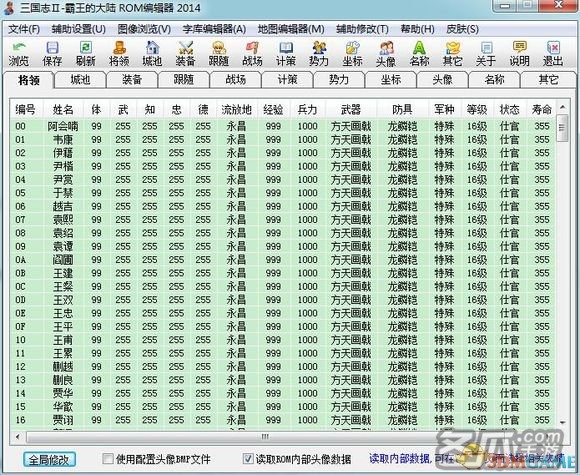The image size is (580, 475).
Task: Click the 关于 about toolbar icon
Action: pos(486,54)
